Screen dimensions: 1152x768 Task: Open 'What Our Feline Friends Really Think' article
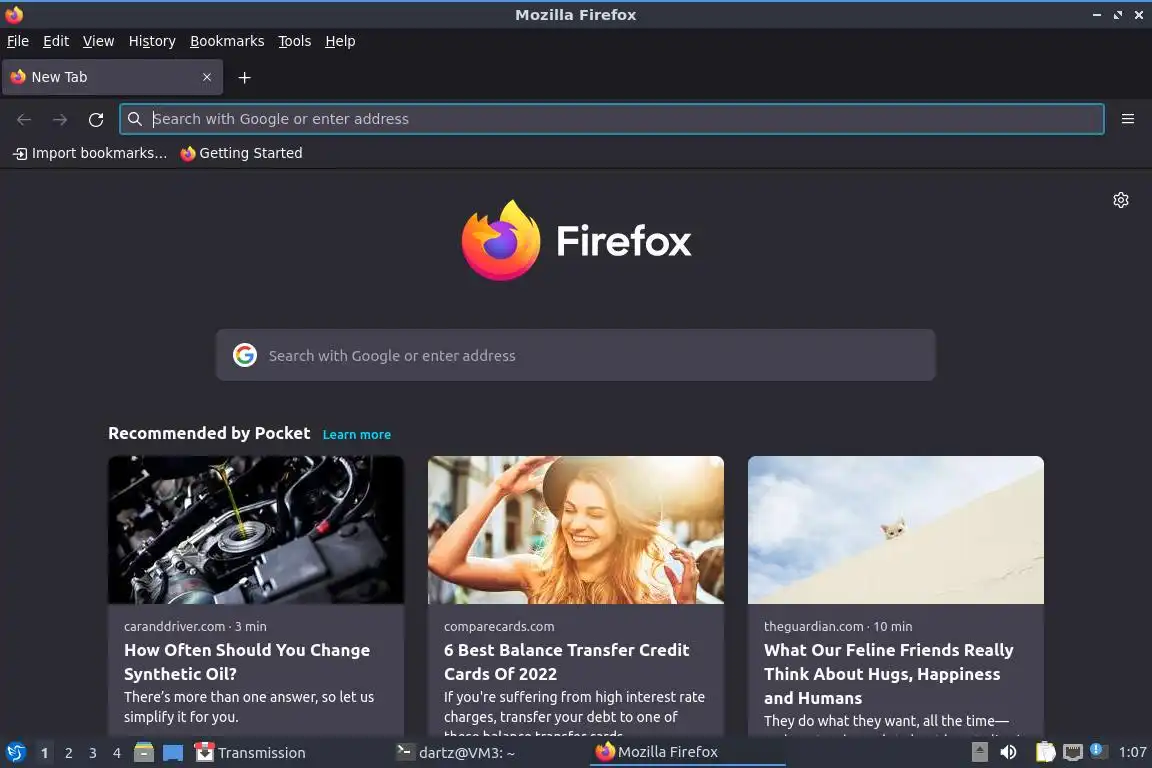tap(888, 674)
